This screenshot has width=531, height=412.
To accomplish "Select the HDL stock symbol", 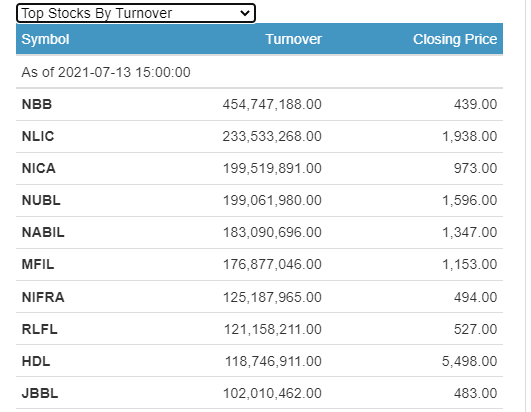I will pos(36,362).
